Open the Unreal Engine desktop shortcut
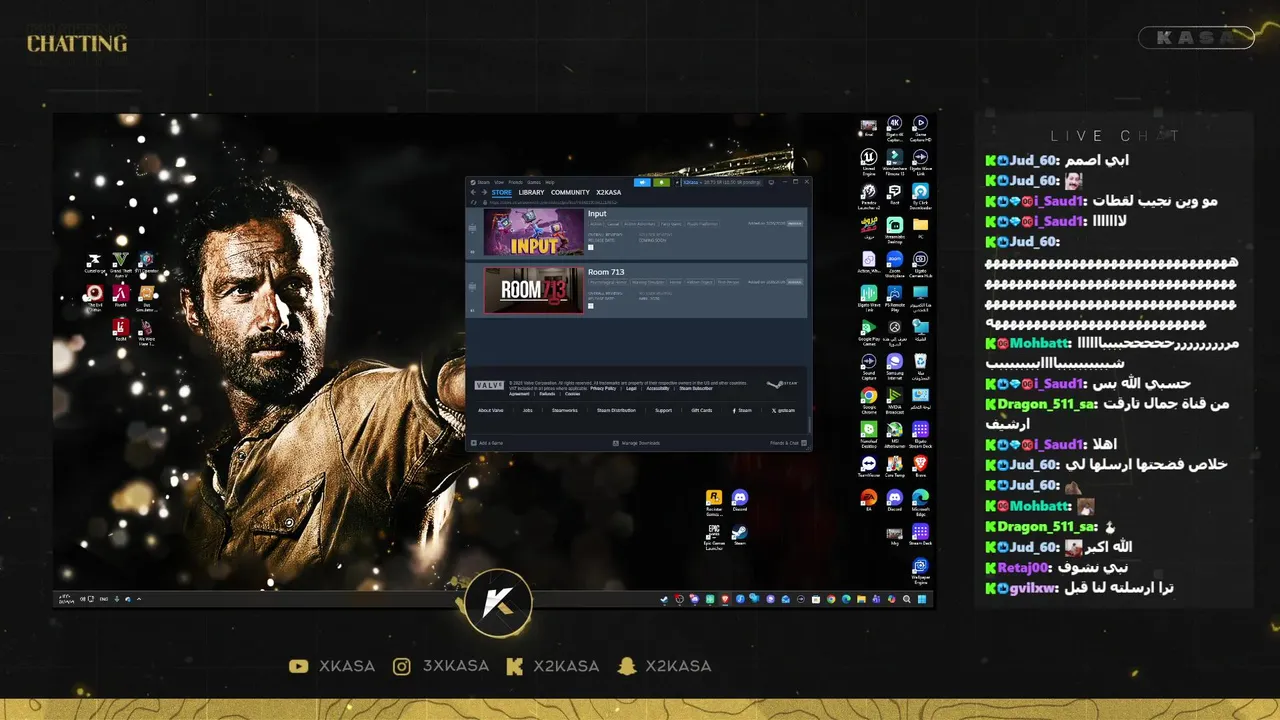This screenshot has width=1280, height=720. 867,161
